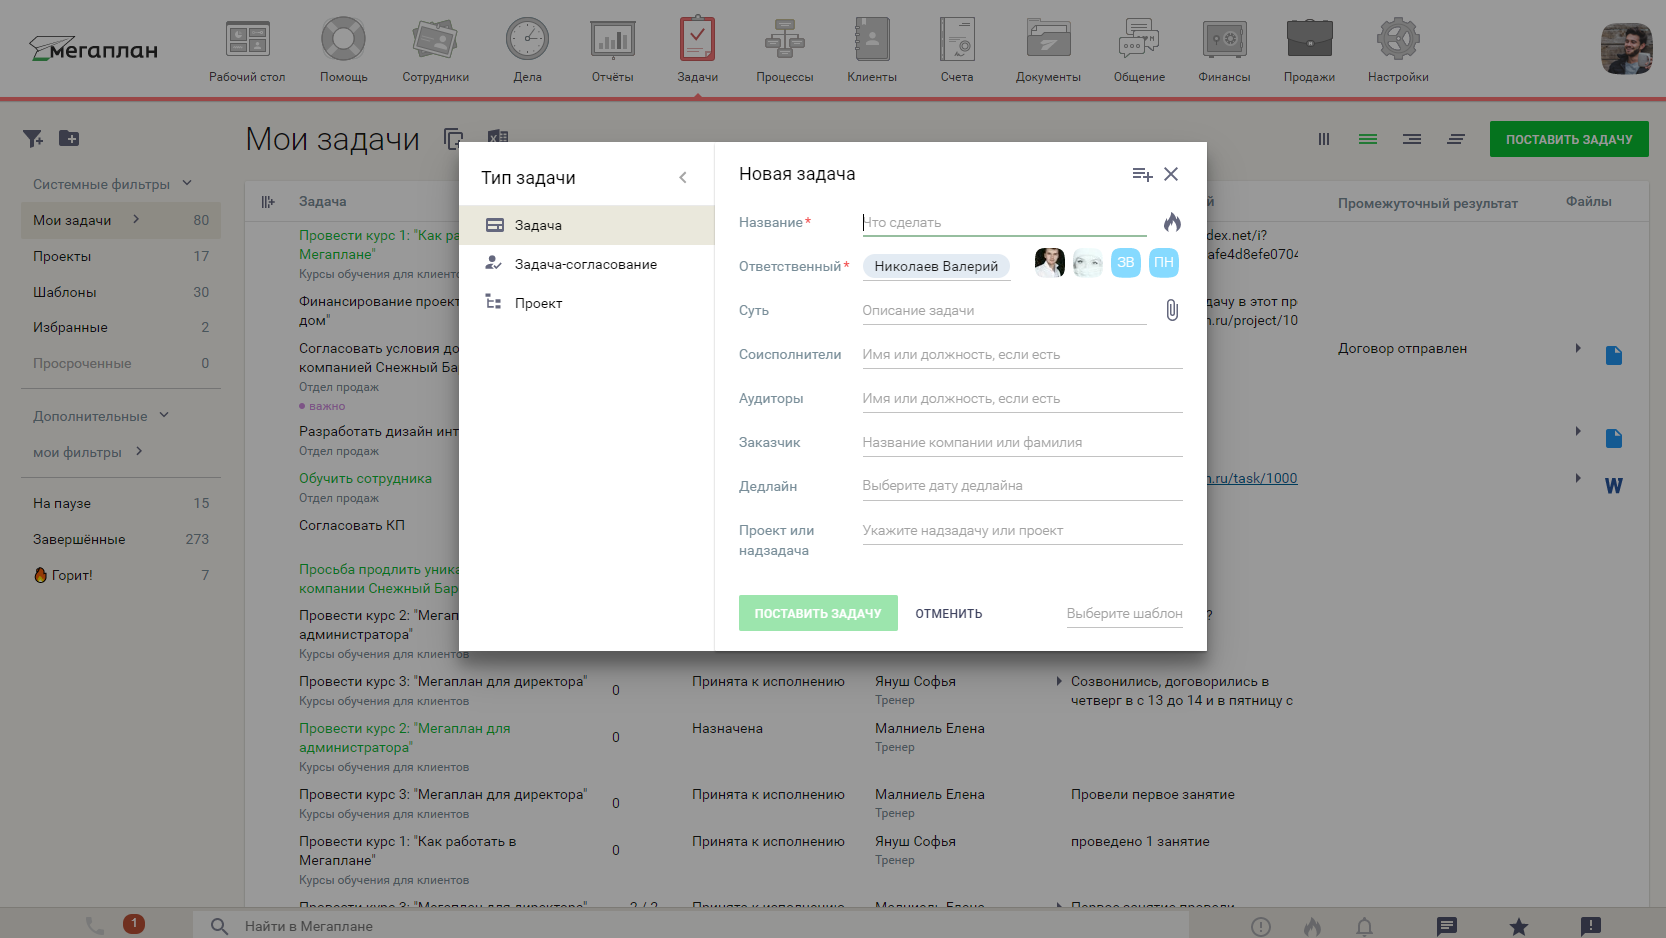Click the Описание задачи field
The height and width of the screenshot is (938, 1666).
[x=1004, y=310]
